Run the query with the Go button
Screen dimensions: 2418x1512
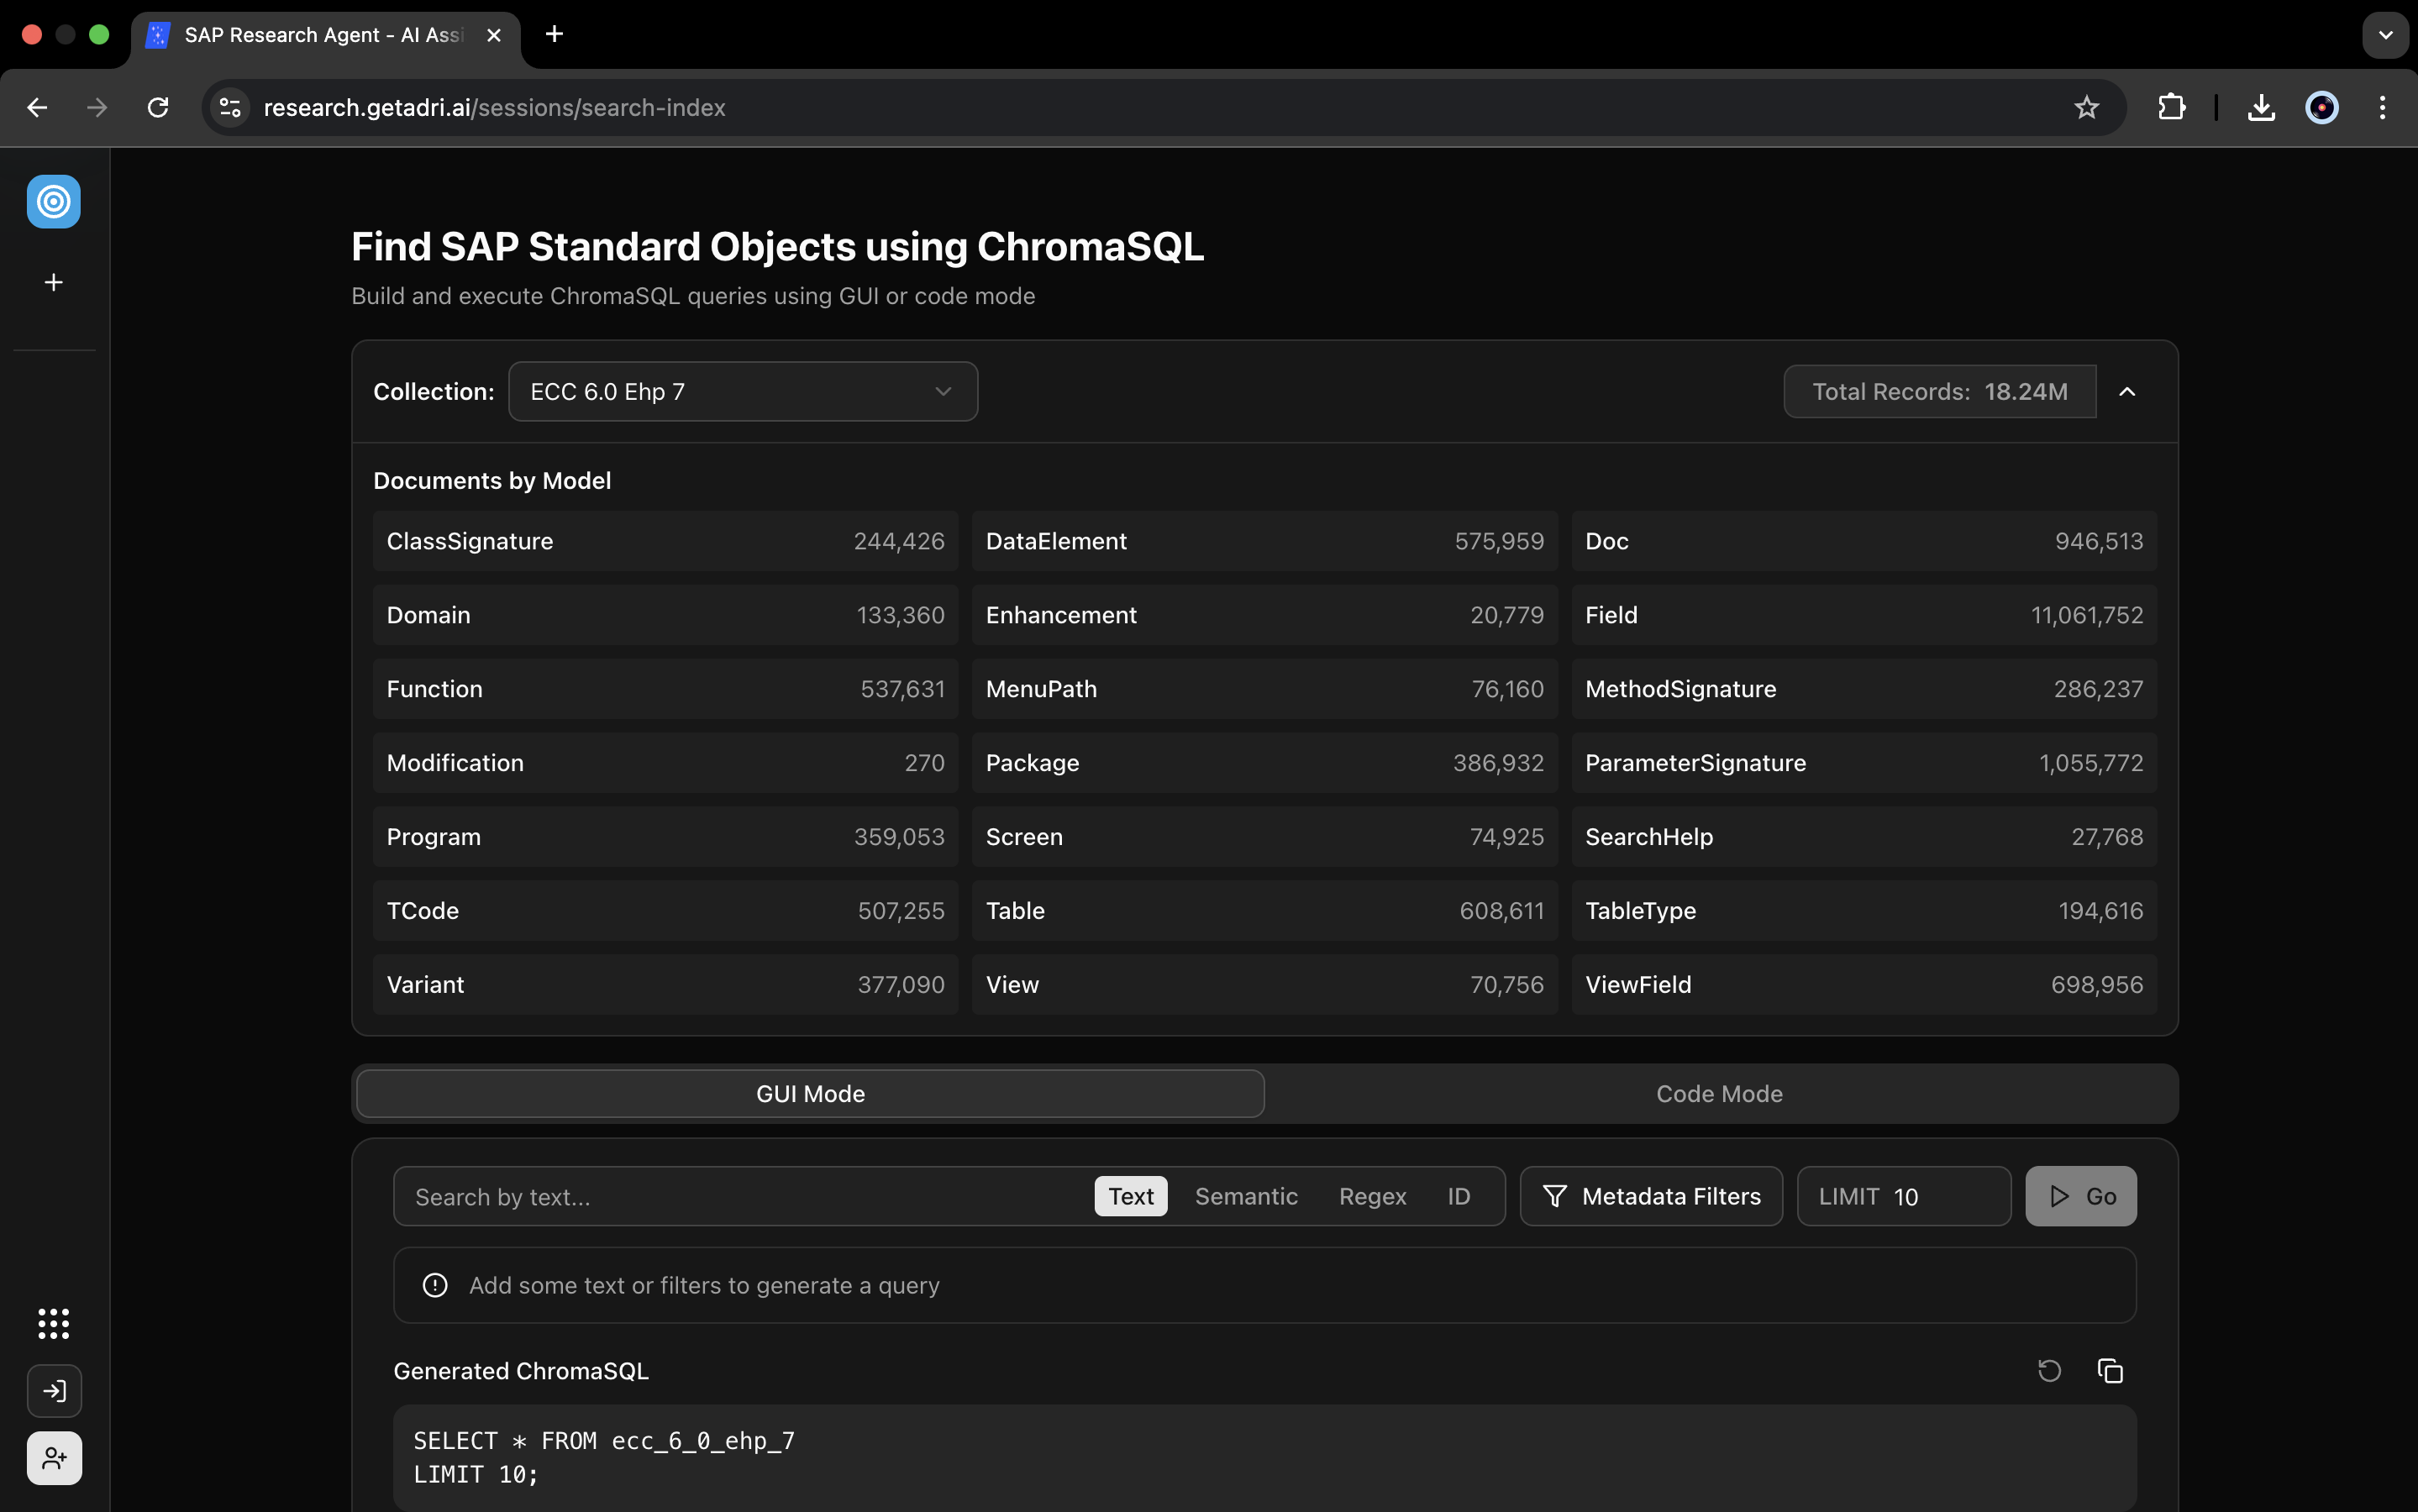pos(2080,1195)
